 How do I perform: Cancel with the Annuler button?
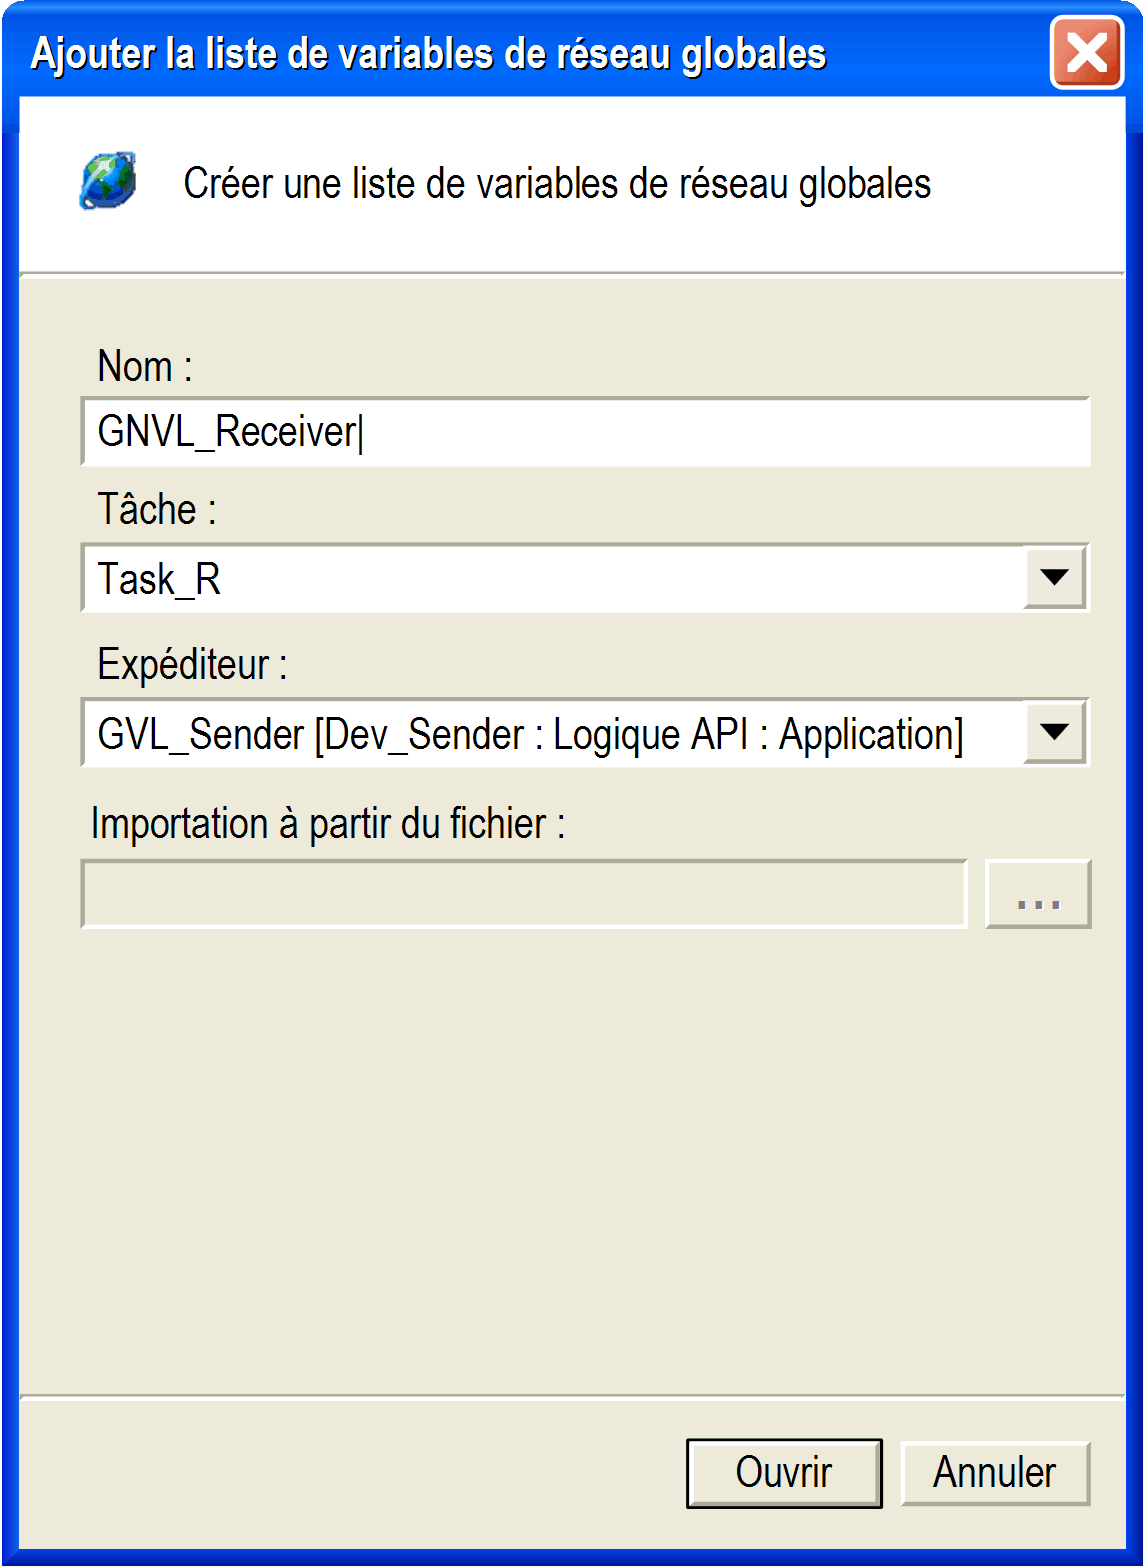994,1472
